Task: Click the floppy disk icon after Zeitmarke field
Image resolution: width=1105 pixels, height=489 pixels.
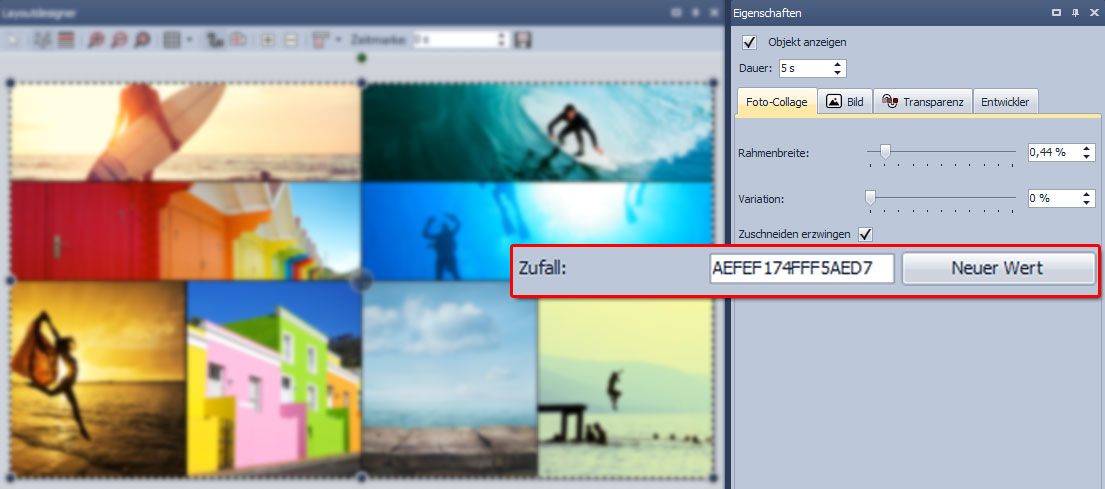Action: (522, 40)
